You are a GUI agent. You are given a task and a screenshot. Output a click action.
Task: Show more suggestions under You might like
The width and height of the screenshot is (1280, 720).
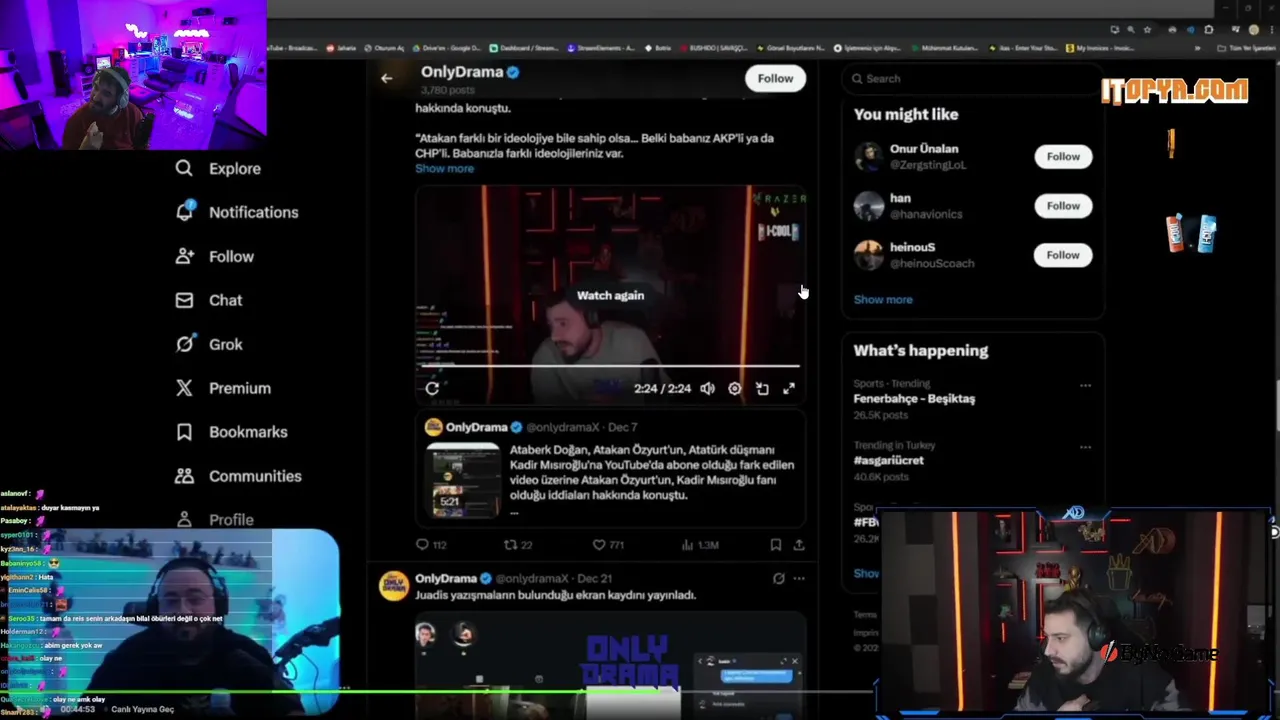pyautogui.click(x=883, y=299)
